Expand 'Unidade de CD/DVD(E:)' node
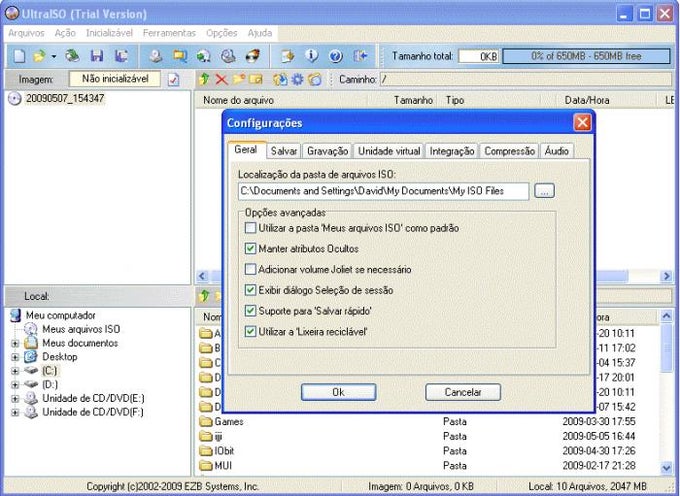Viewport: 680px width, 496px height. 15,398
